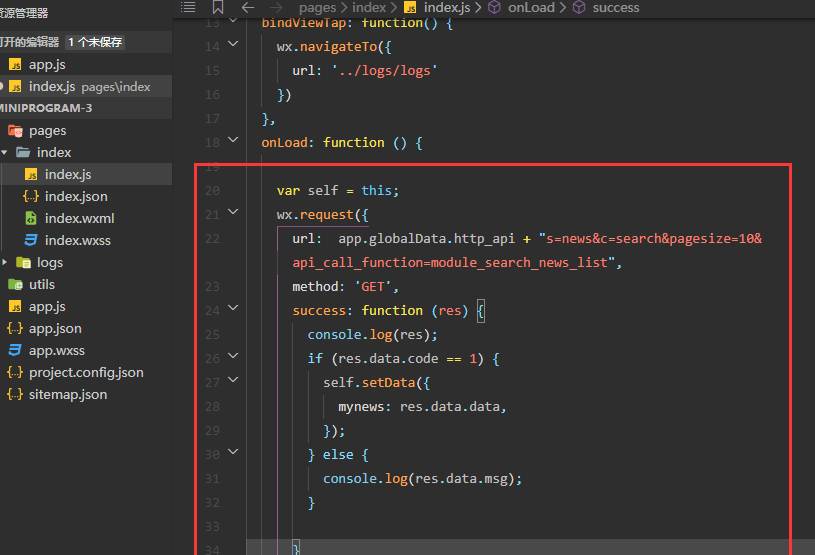Image resolution: width=815 pixels, height=555 pixels.
Task: Click the project.config.json braces icon
Action: (x=15, y=372)
